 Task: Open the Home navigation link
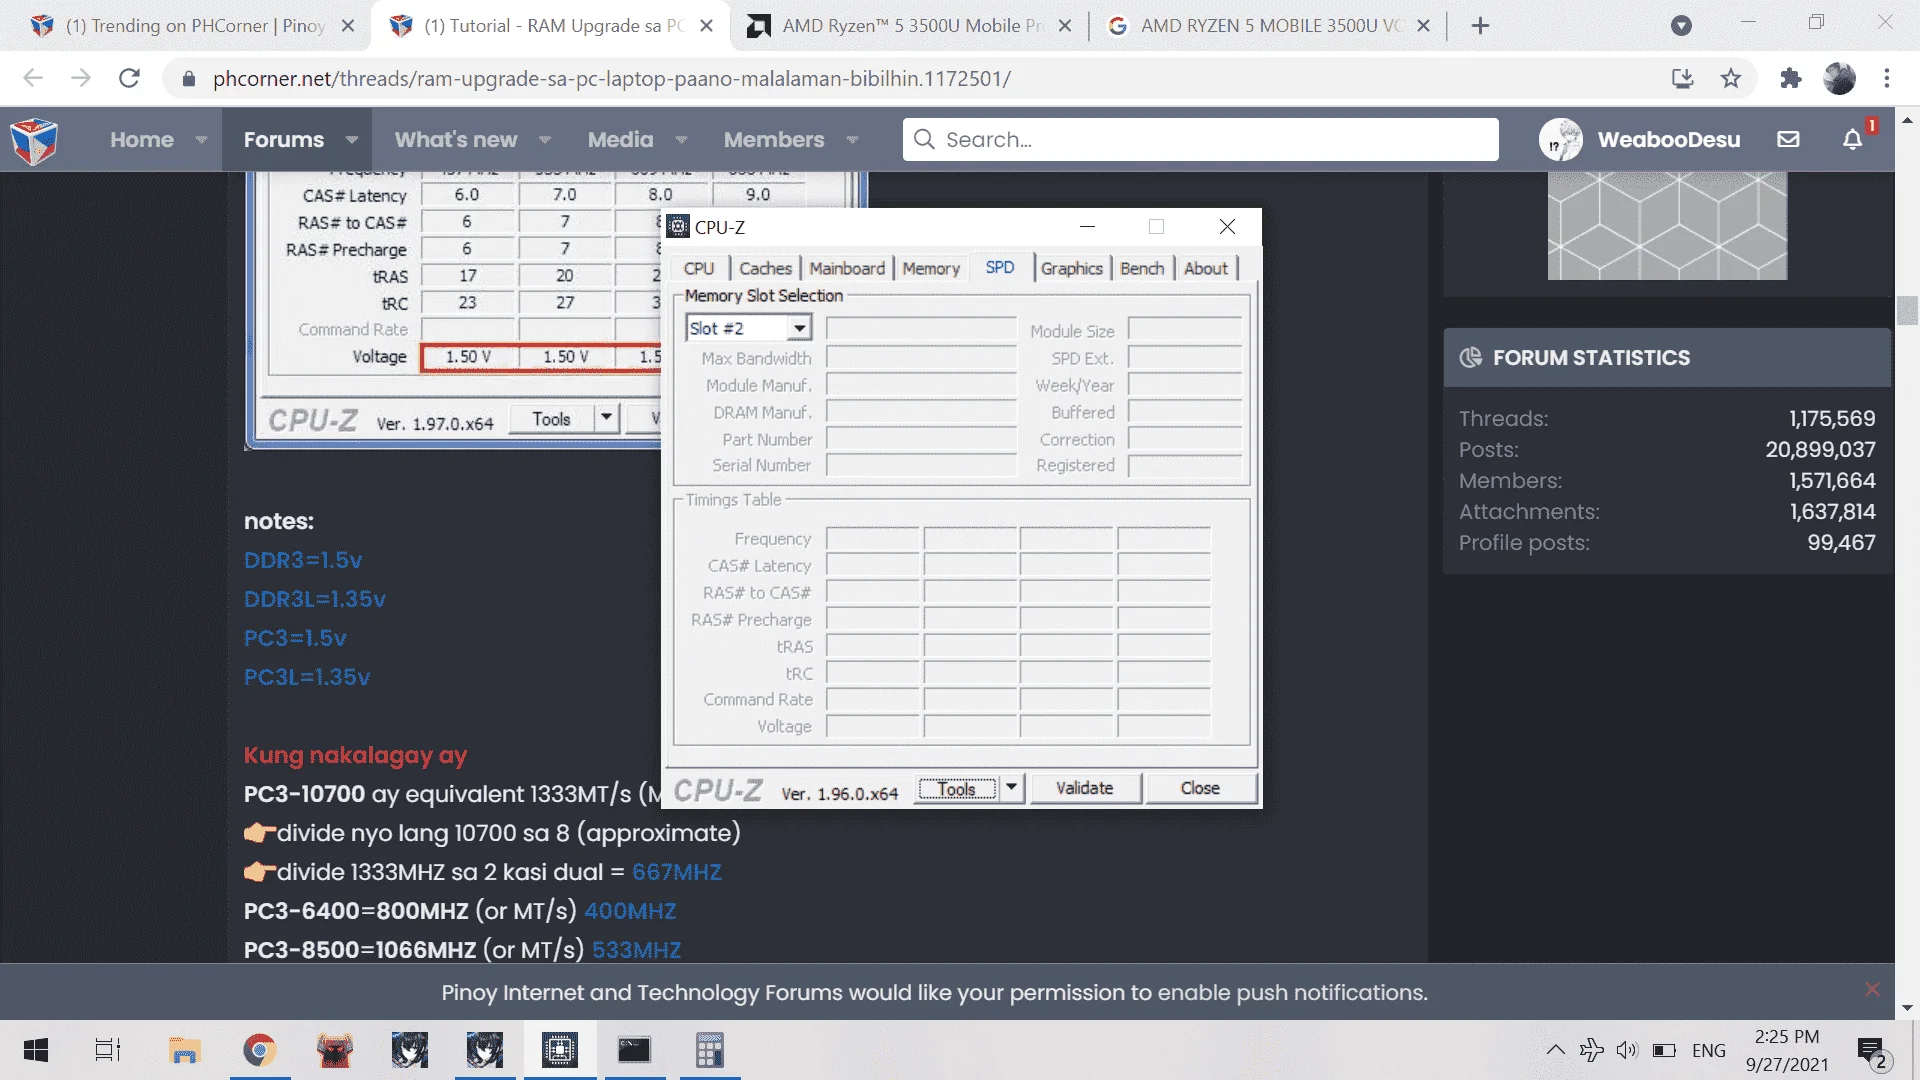pyautogui.click(x=142, y=140)
